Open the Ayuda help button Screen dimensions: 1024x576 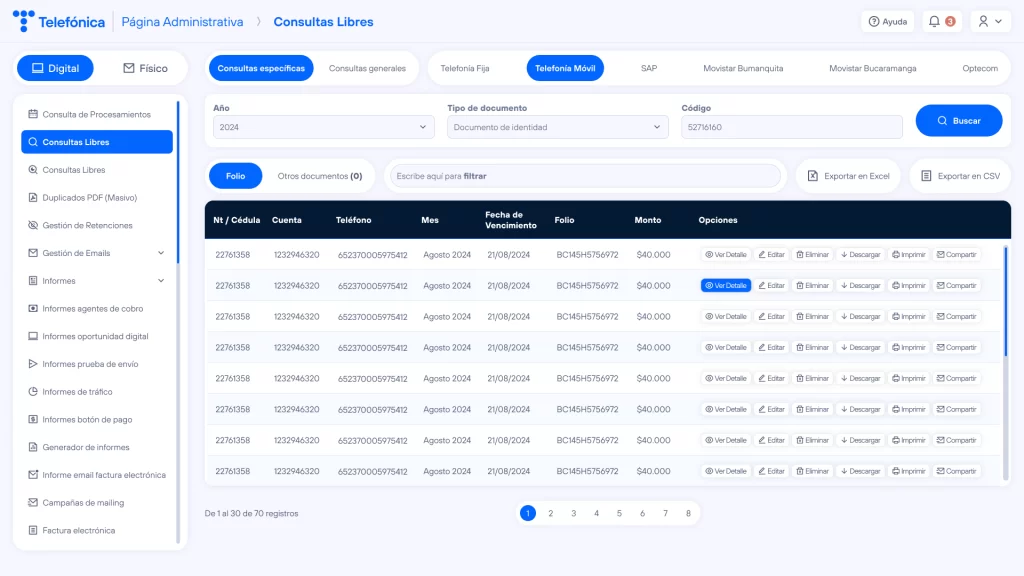pos(888,21)
